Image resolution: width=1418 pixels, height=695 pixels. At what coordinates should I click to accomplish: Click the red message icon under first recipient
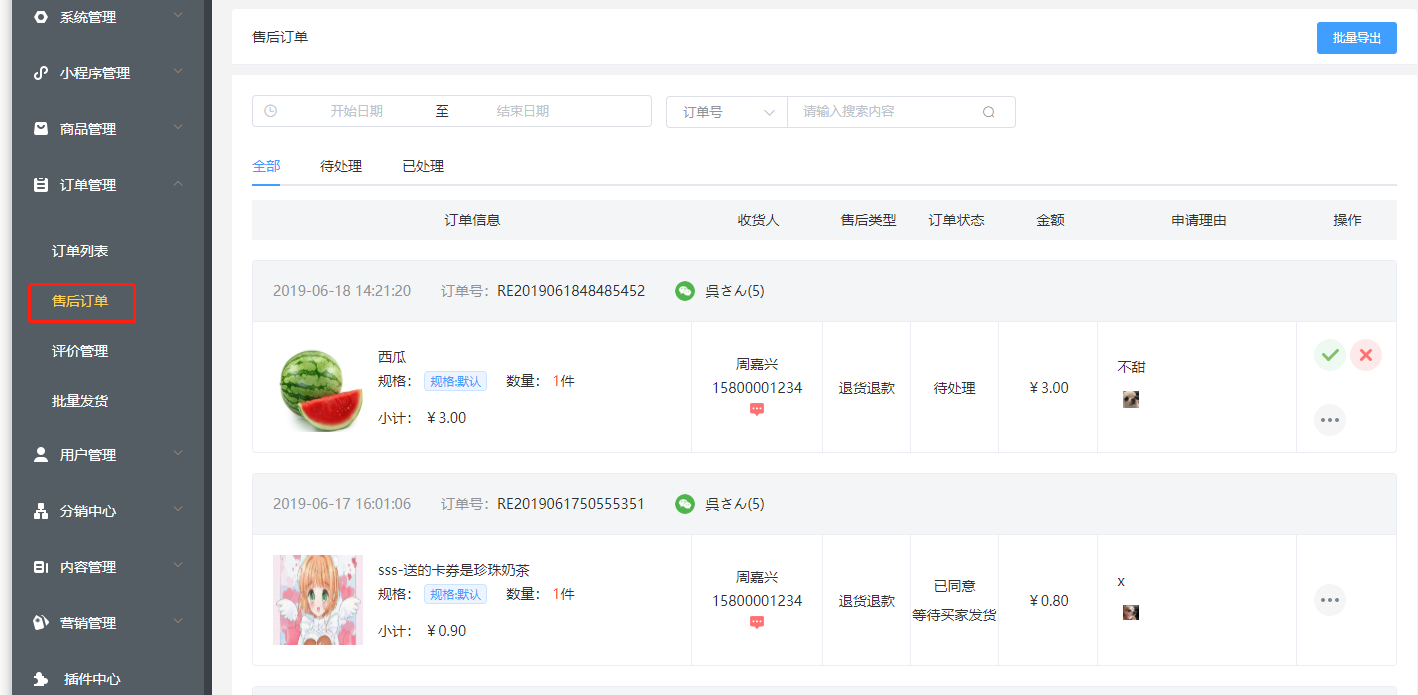click(757, 410)
